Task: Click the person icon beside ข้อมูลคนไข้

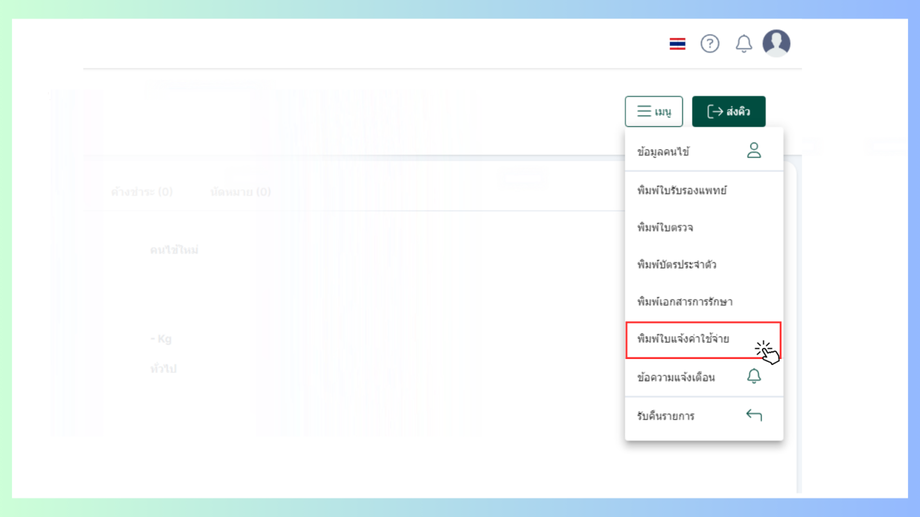Action: click(x=754, y=151)
